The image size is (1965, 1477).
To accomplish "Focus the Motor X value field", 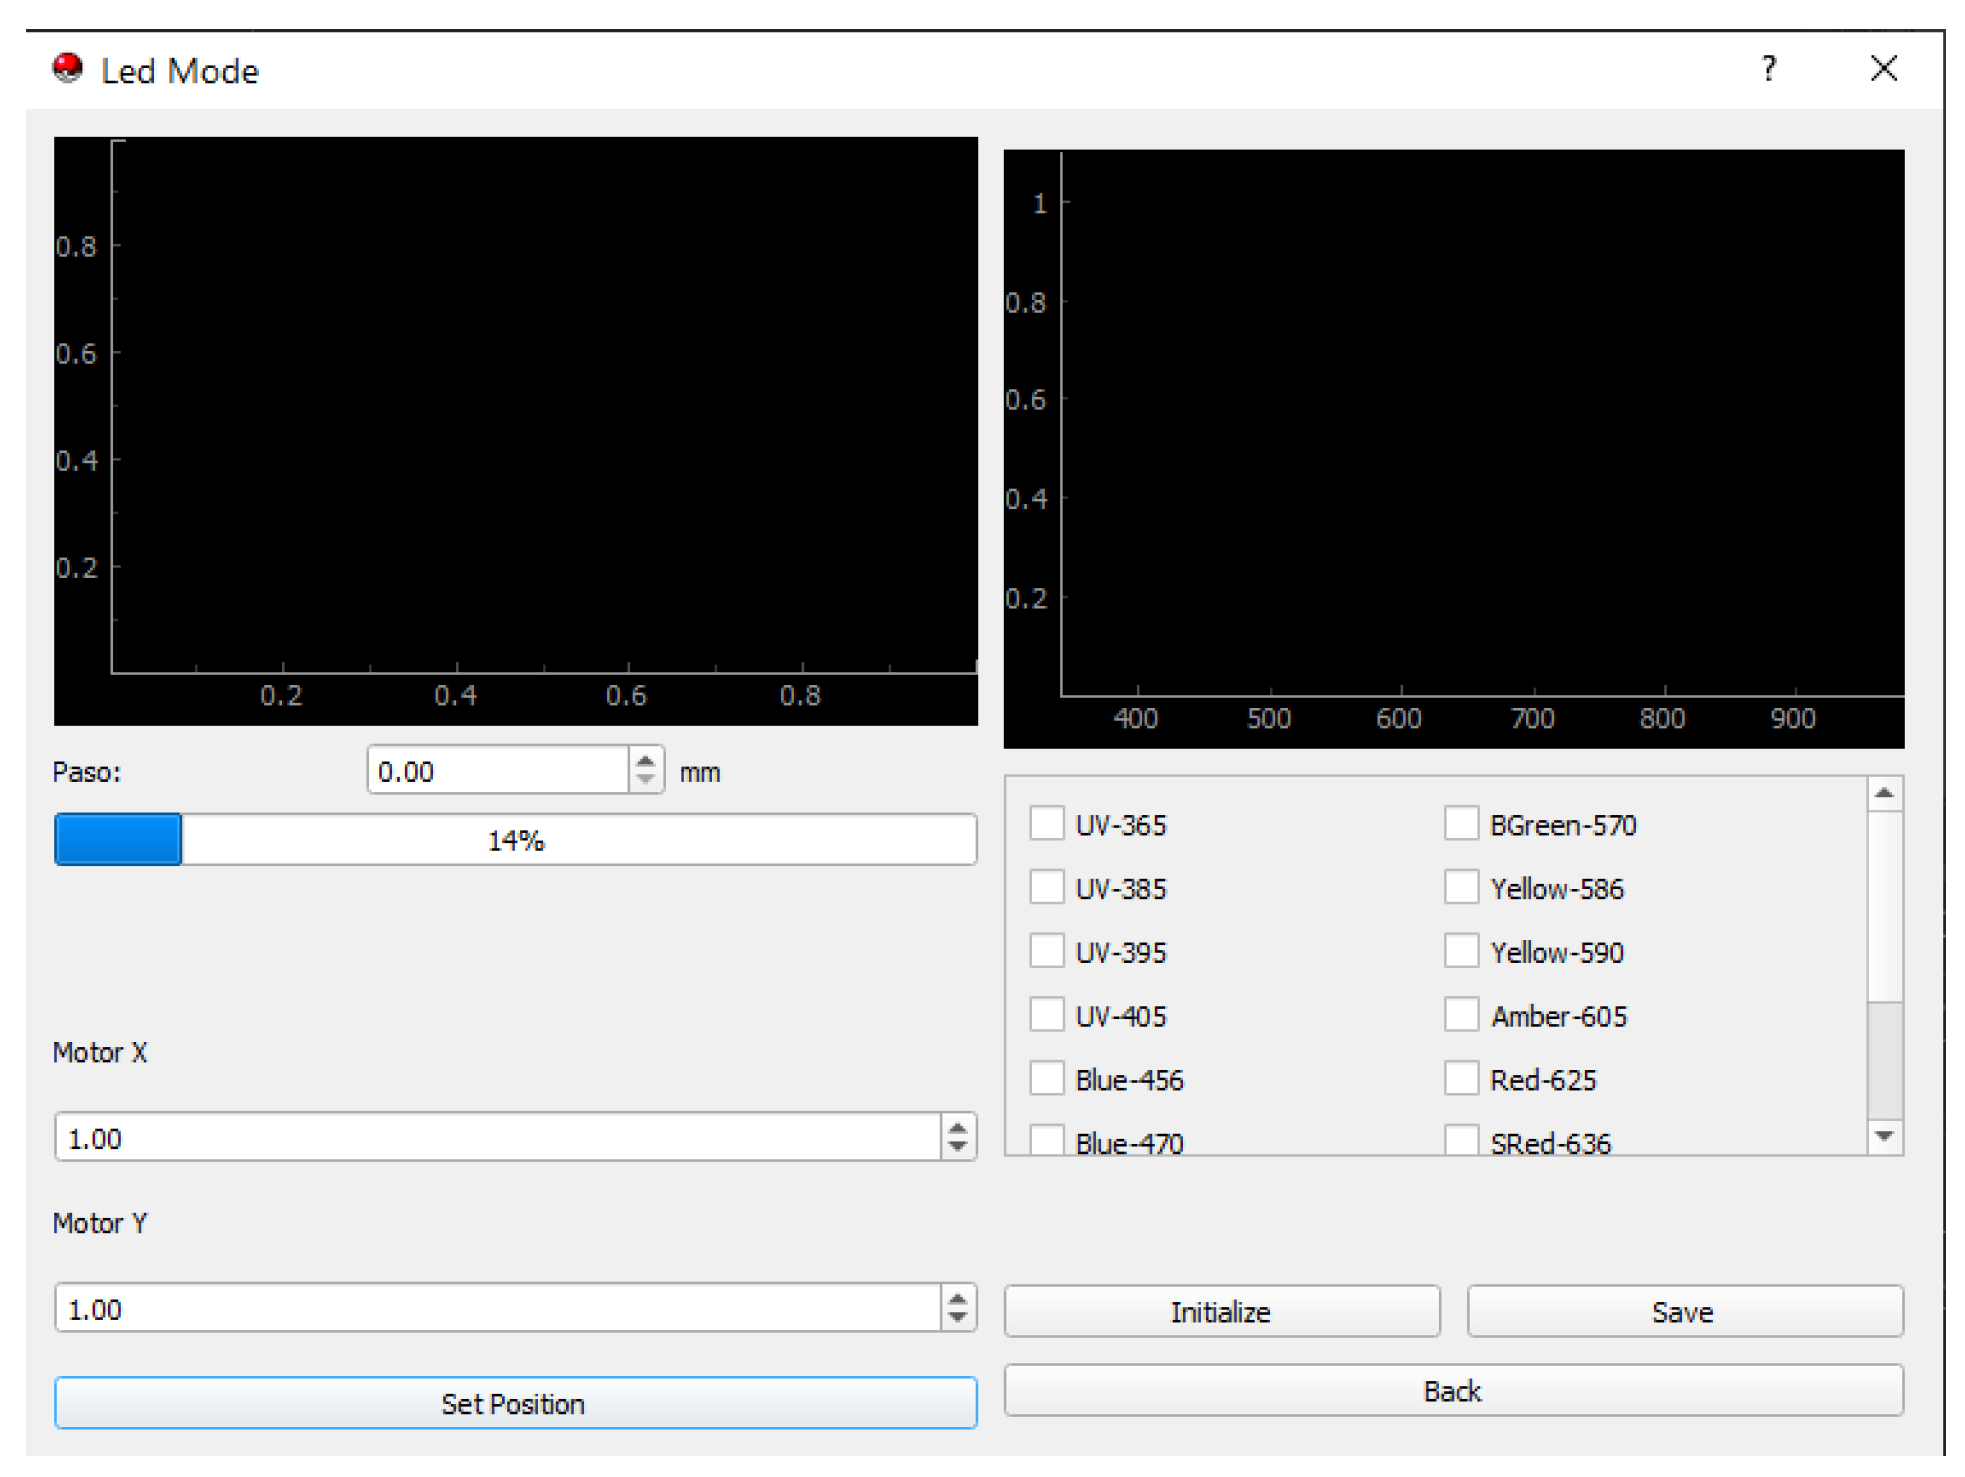I will pyautogui.click(x=497, y=1138).
